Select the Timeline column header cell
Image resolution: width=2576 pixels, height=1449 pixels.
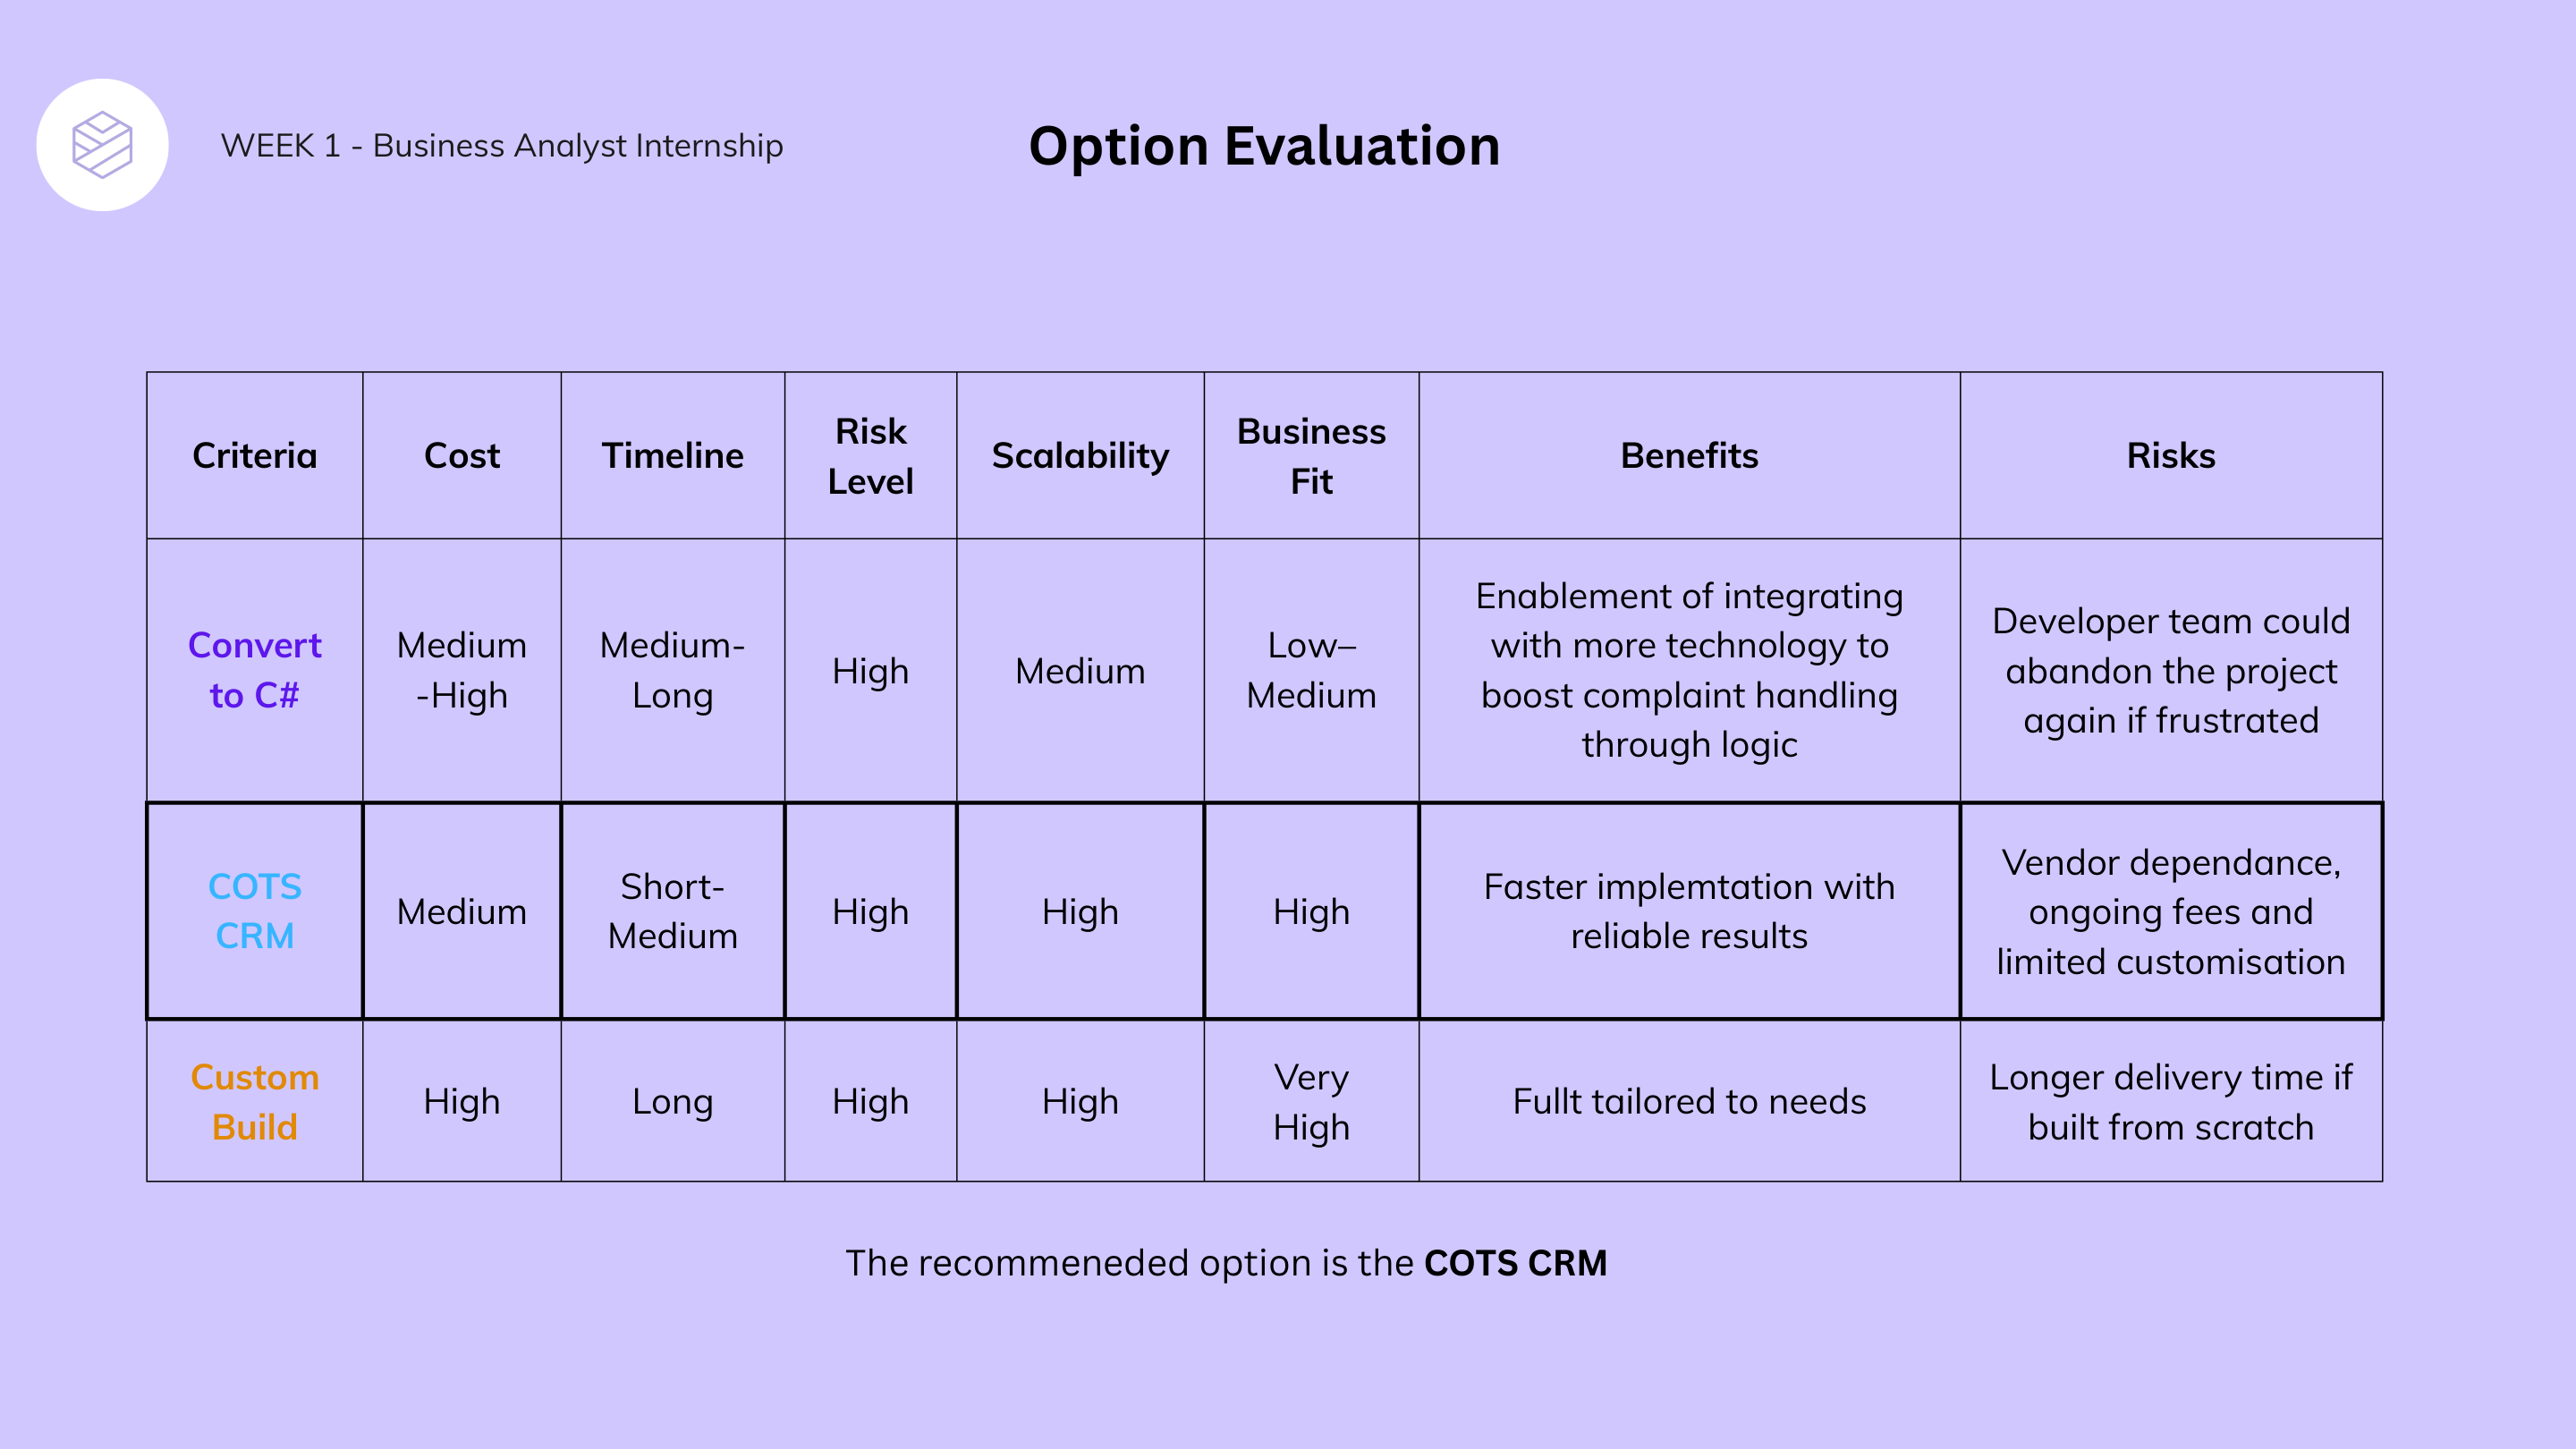click(x=672, y=456)
